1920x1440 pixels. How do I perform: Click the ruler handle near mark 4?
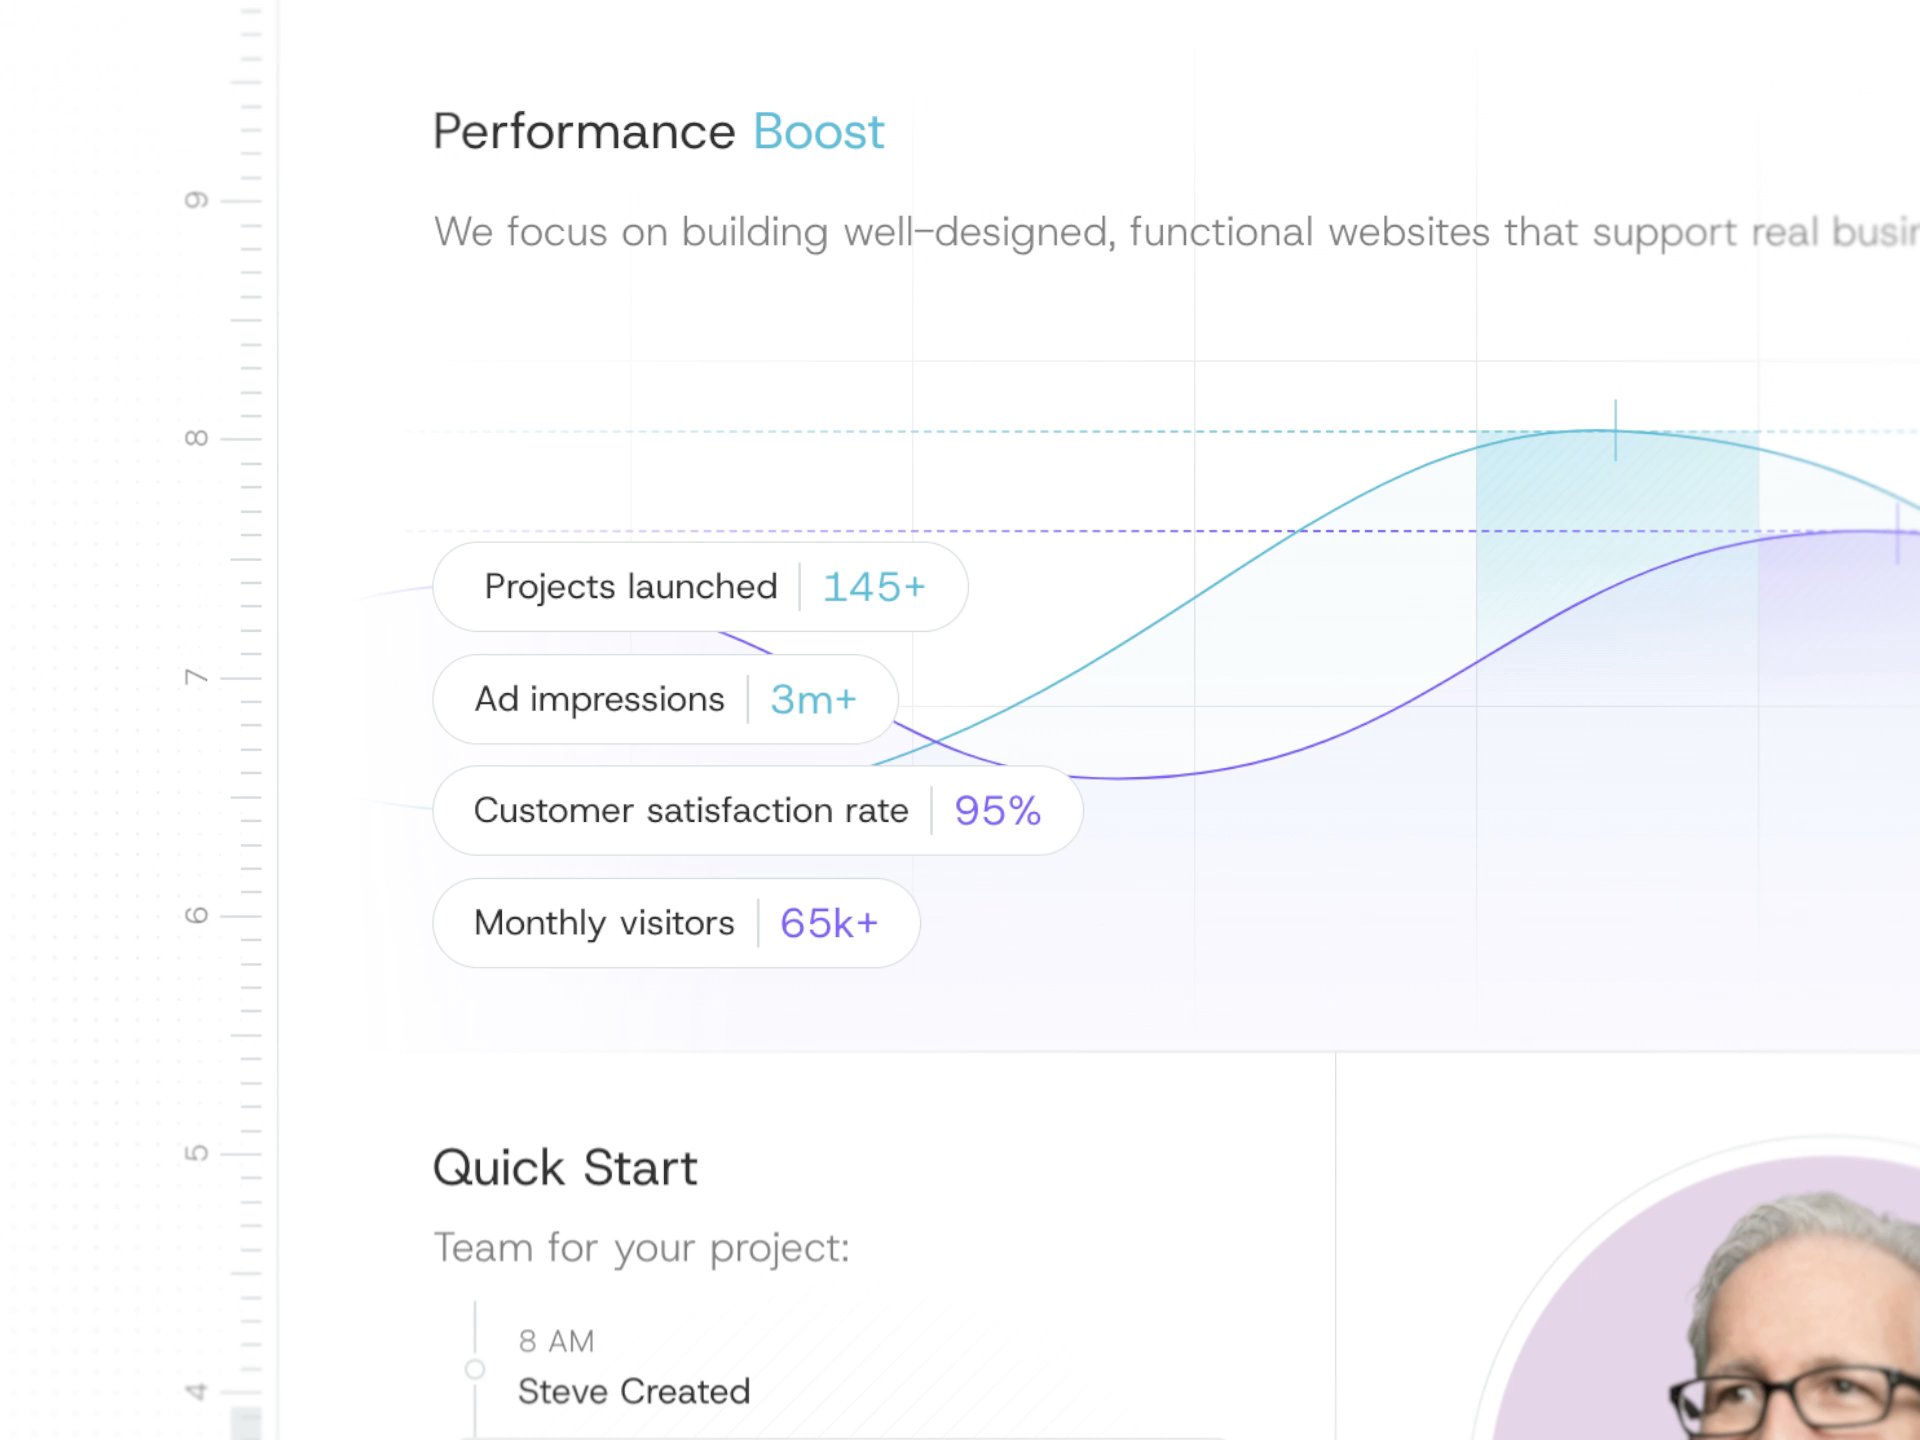(246, 1423)
